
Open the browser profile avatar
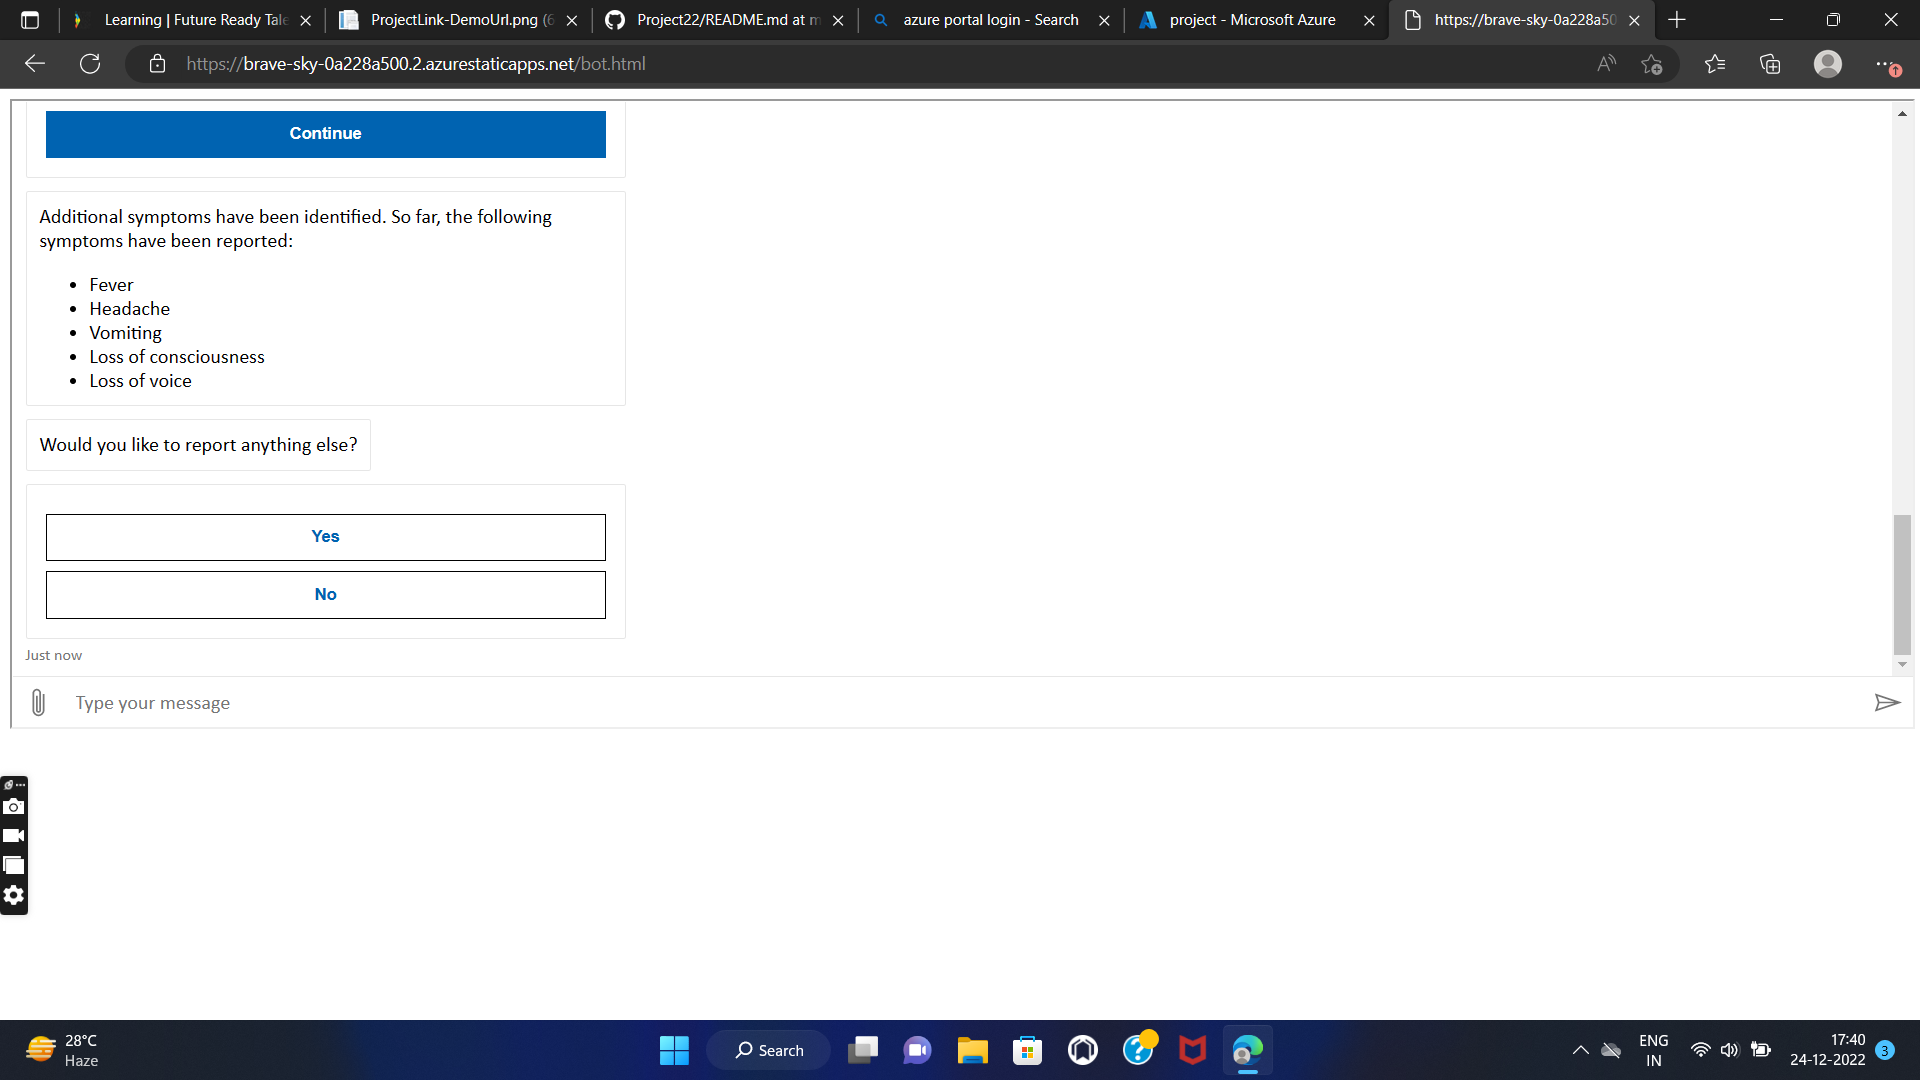point(1828,64)
